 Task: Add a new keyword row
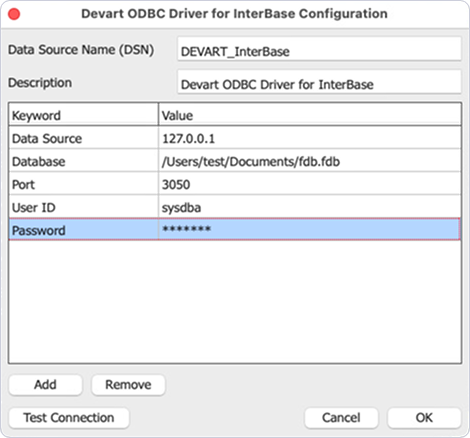pyautogui.click(x=45, y=385)
